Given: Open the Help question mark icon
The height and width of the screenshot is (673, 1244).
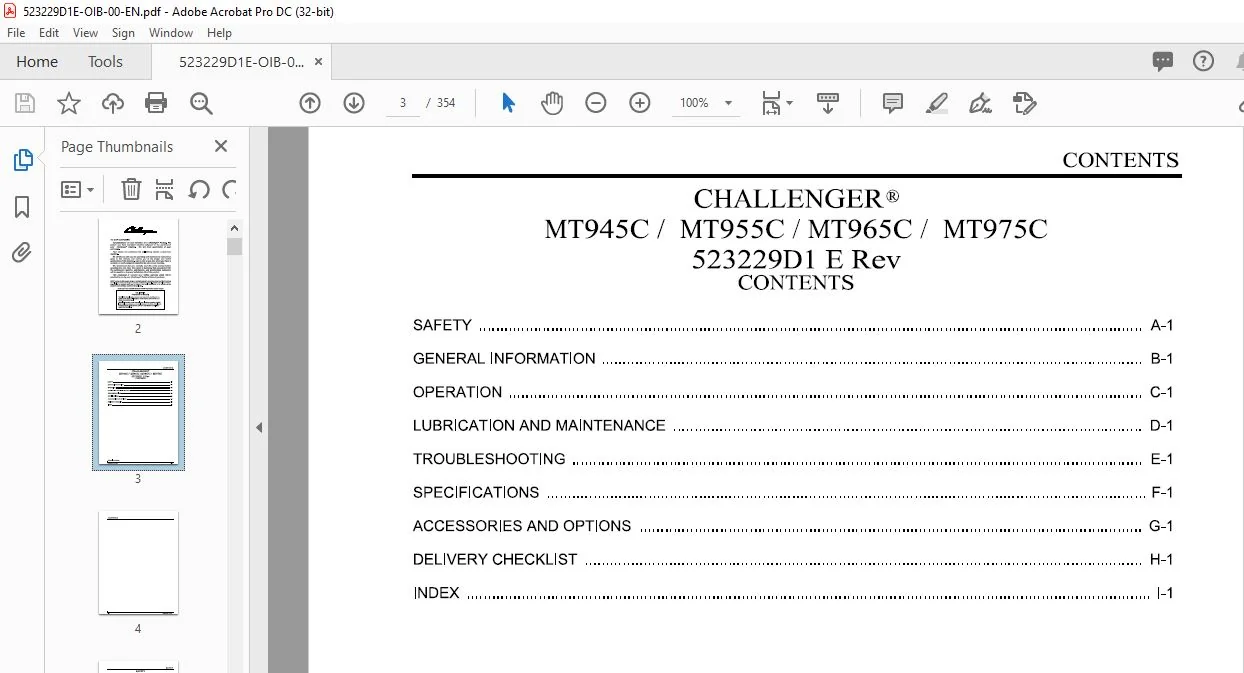Looking at the screenshot, I should 1204,61.
